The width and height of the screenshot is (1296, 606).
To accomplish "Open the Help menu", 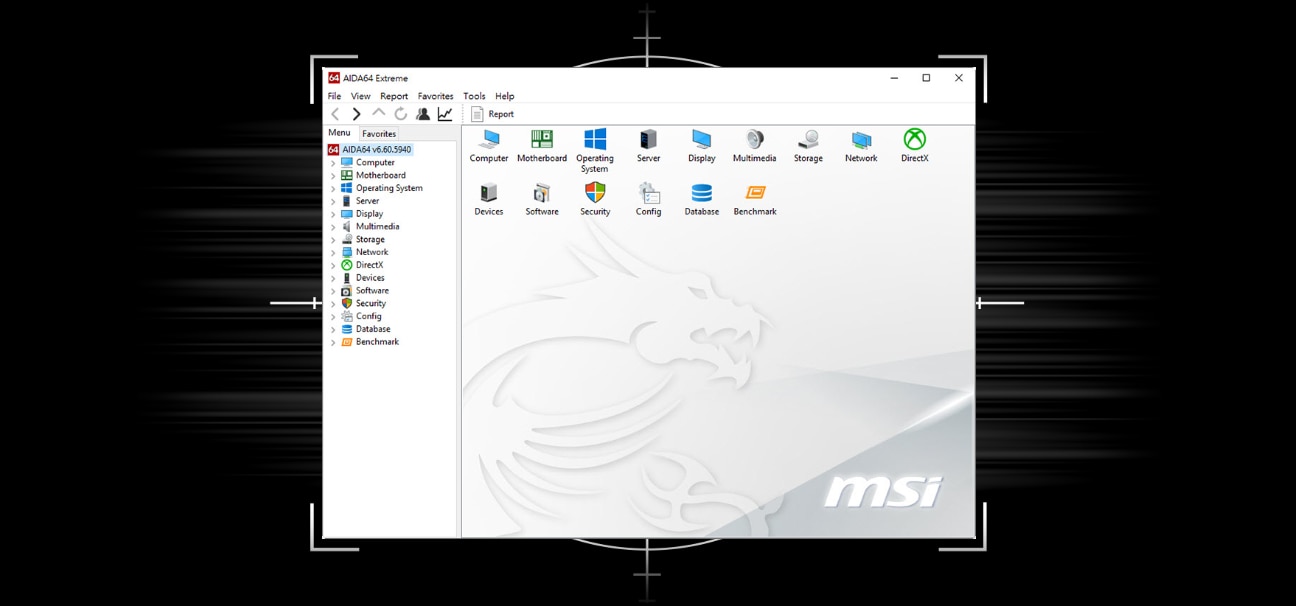I will tap(505, 96).
